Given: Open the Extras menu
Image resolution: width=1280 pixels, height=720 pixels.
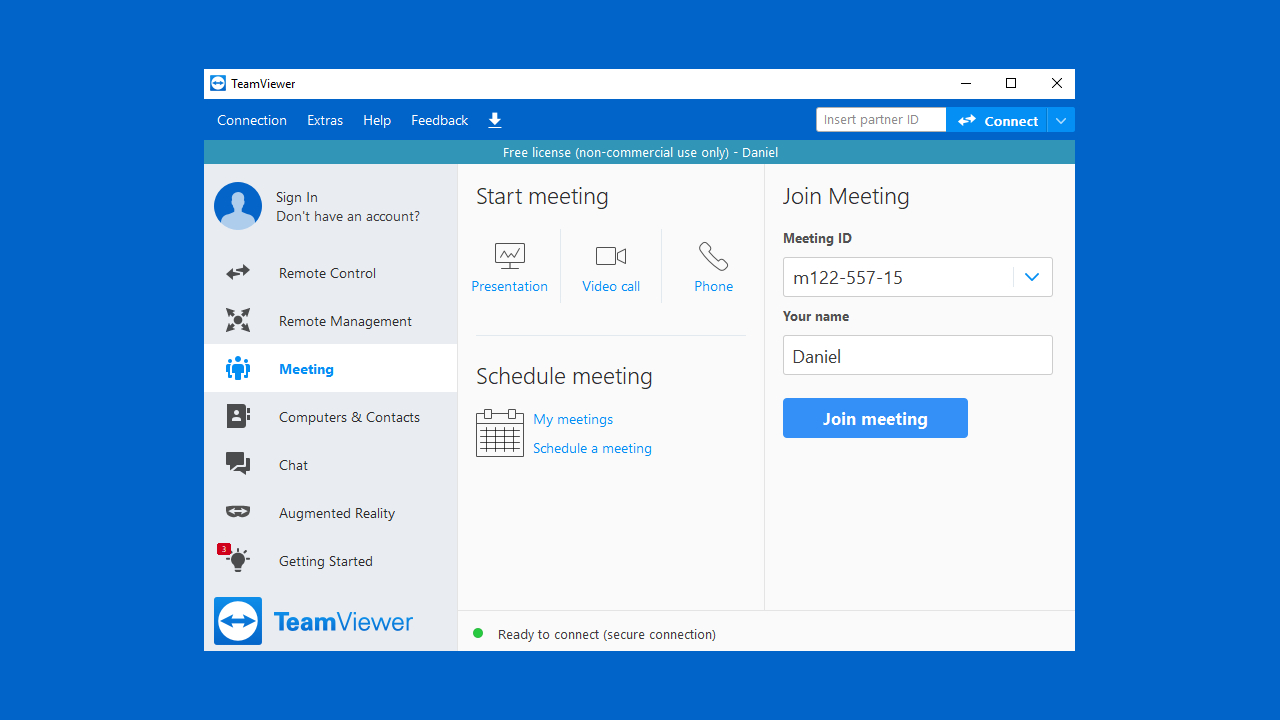Looking at the screenshot, I should [x=325, y=120].
